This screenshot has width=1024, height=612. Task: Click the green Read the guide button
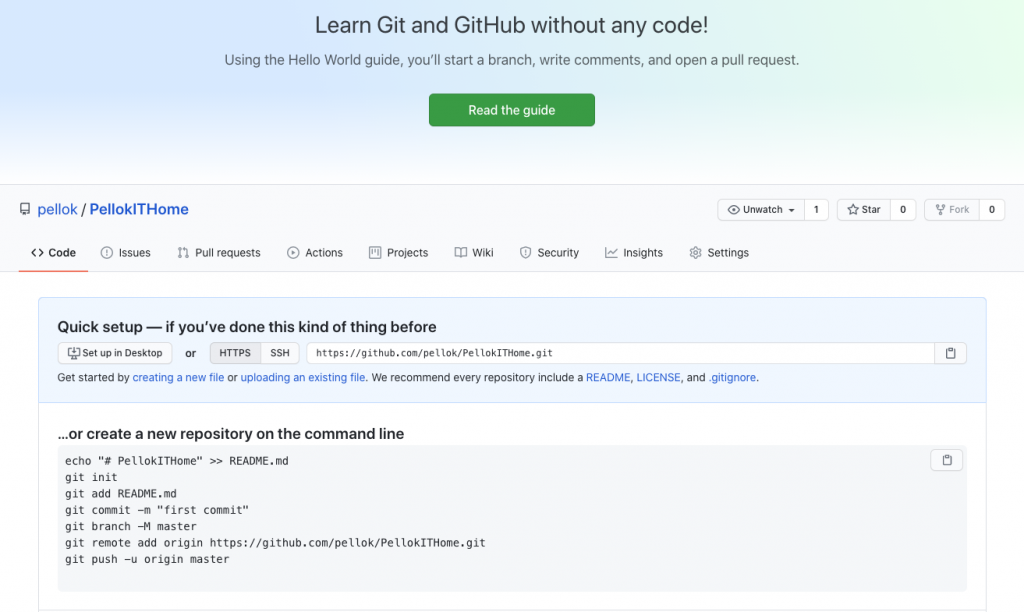pyautogui.click(x=512, y=110)
